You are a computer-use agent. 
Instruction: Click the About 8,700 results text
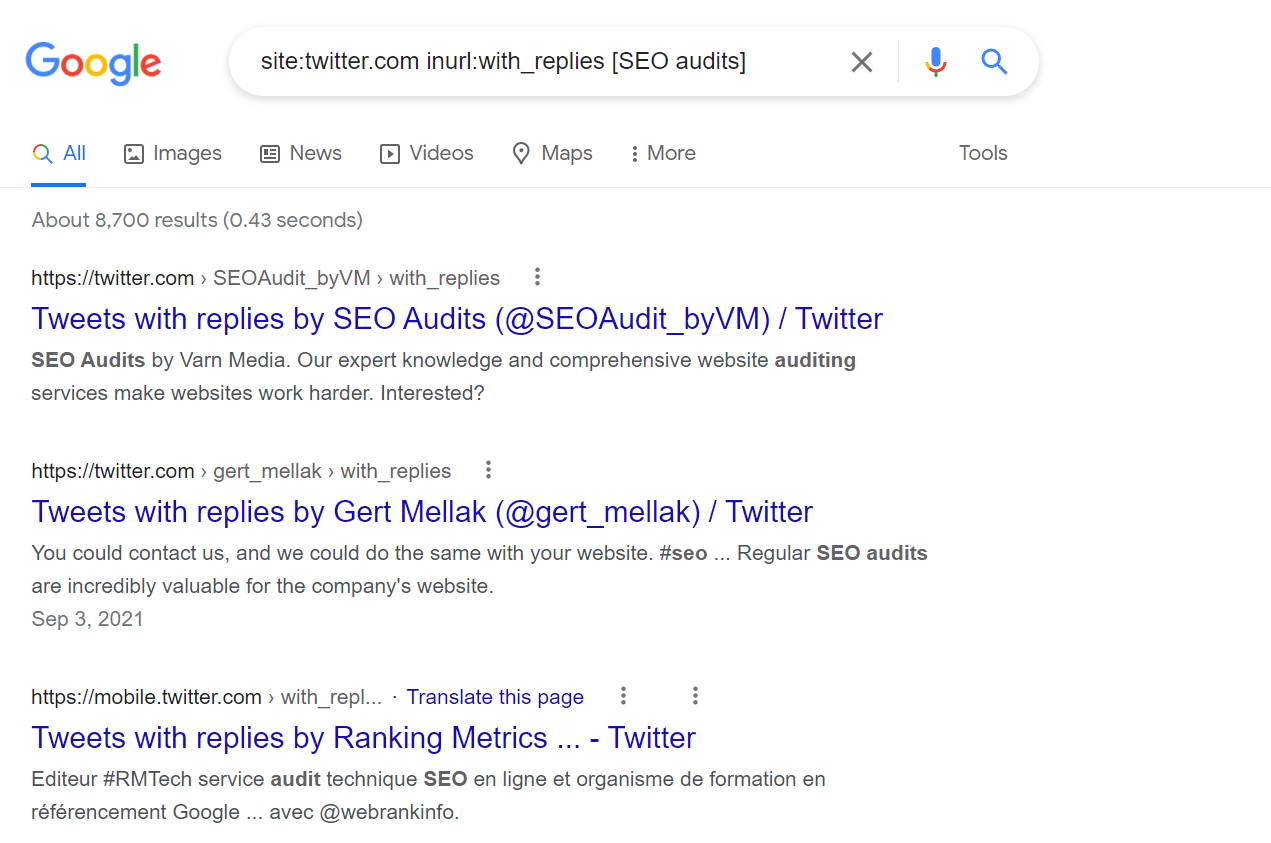pos(197,220)
